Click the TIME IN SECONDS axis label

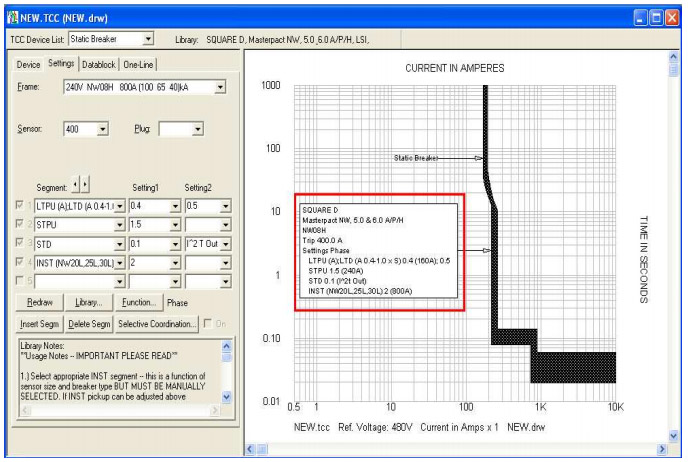(644, 259)
